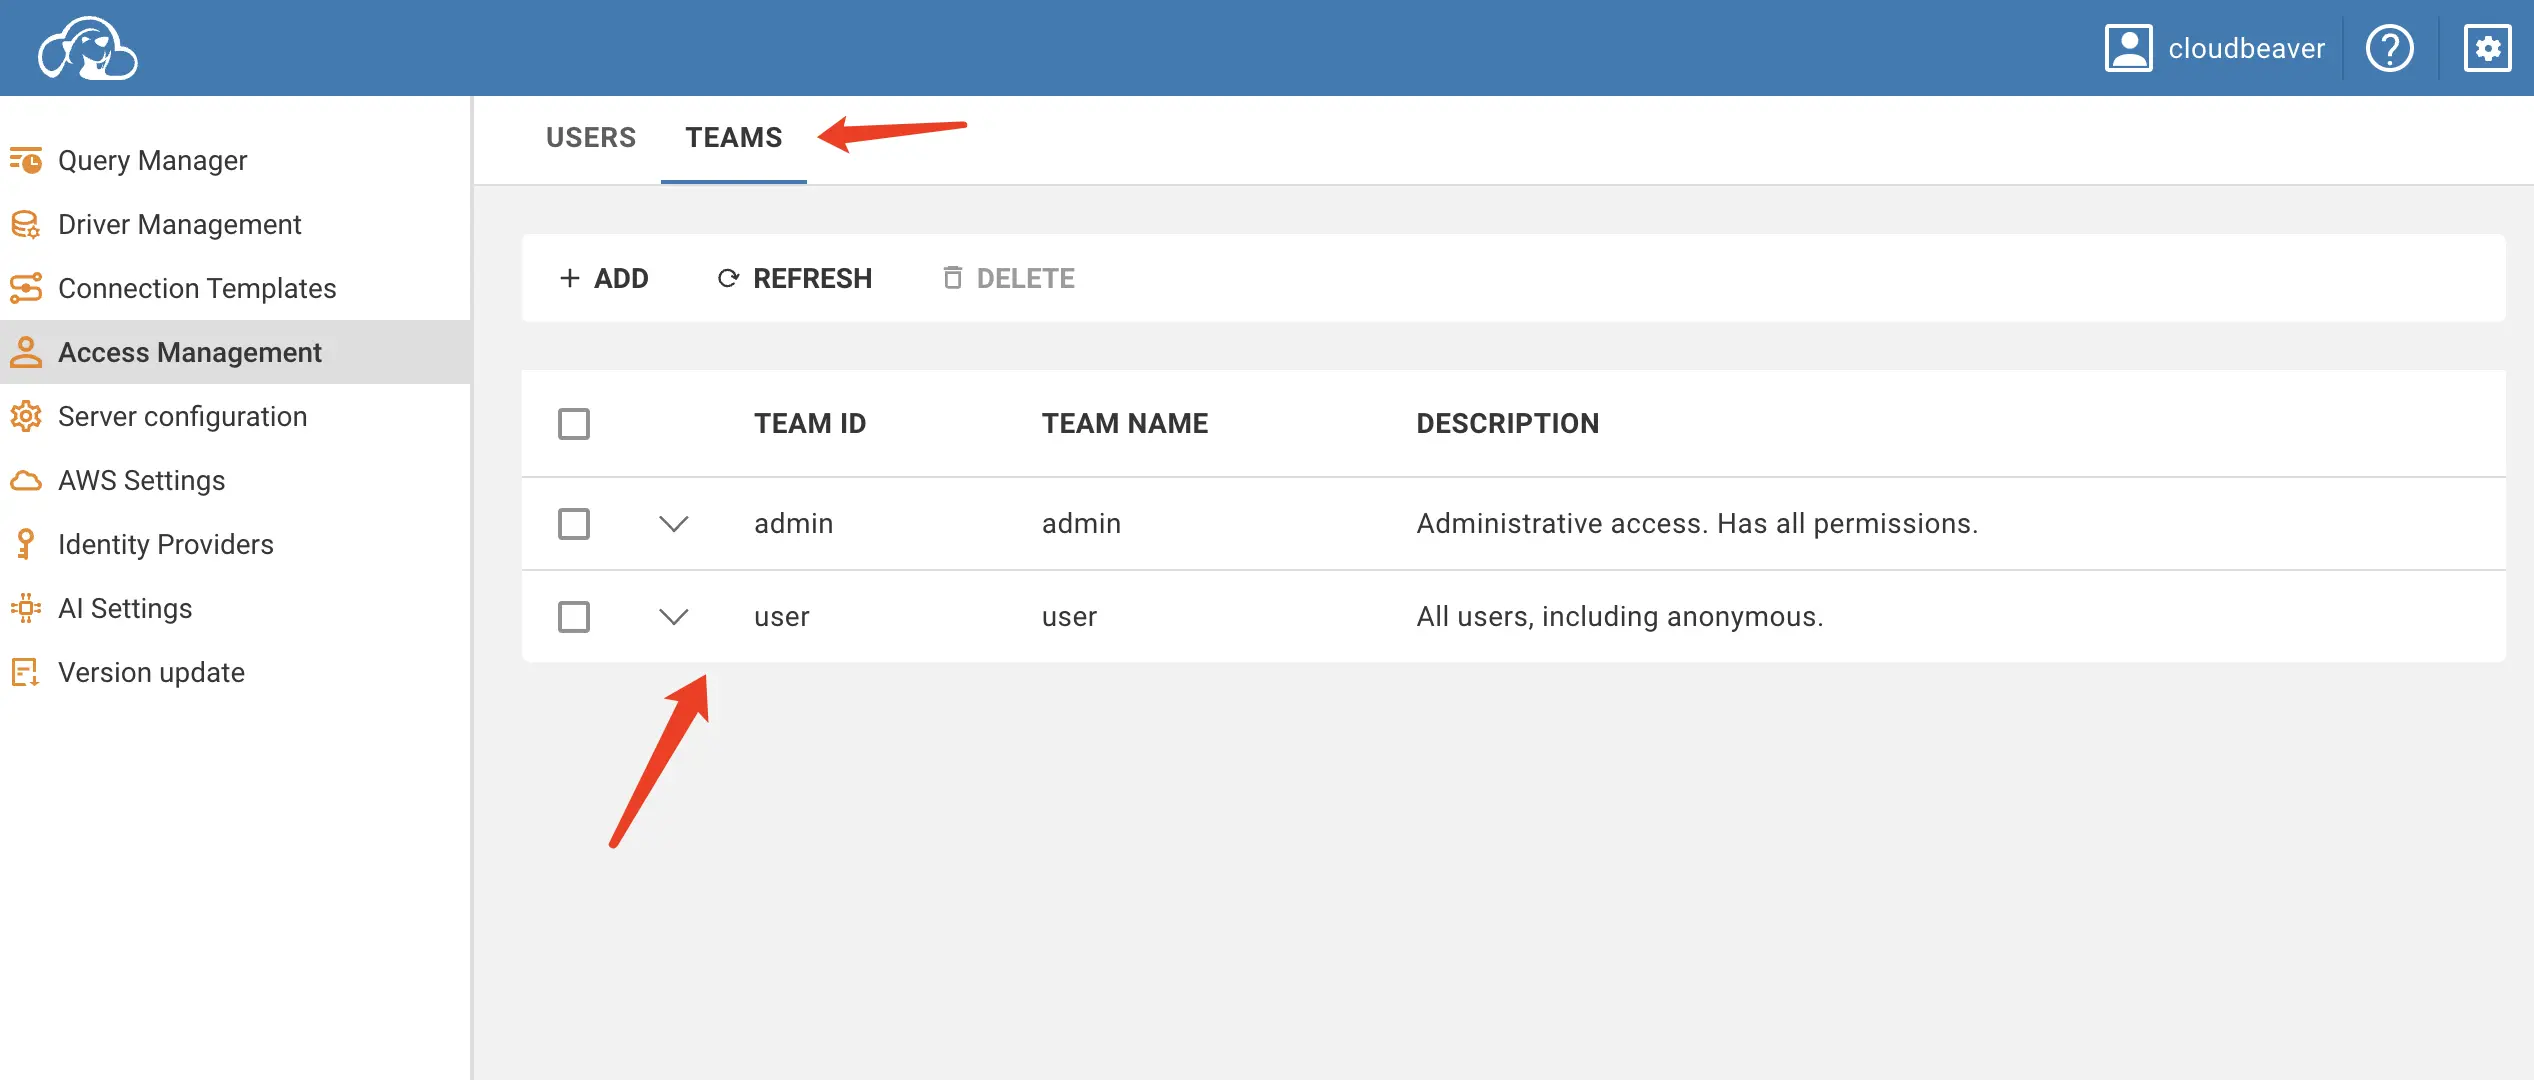Click the Connection Templates icon
The width and height of the screenshot is (2534, 1080).
coord(26,288)
